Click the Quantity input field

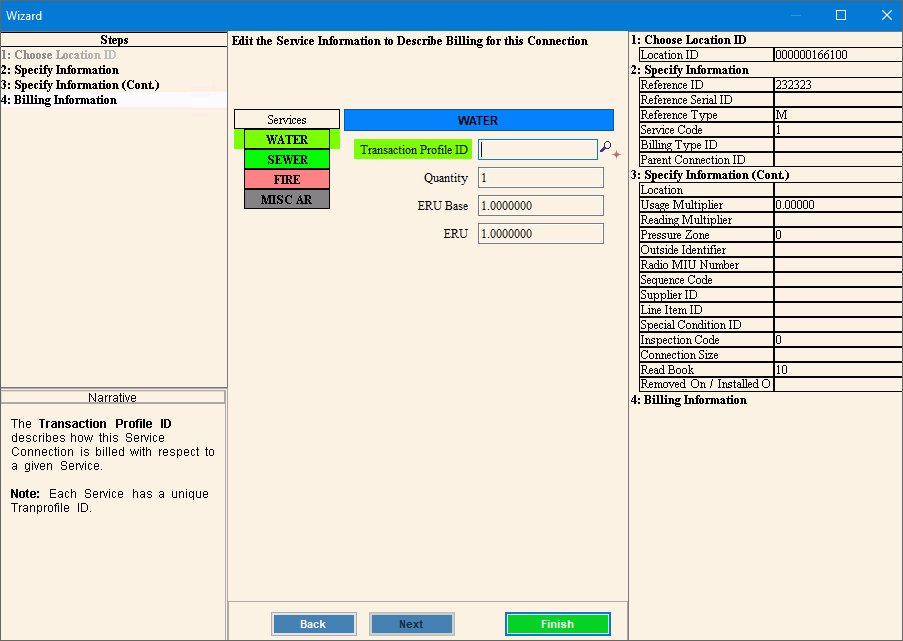[x=540, y=178]
